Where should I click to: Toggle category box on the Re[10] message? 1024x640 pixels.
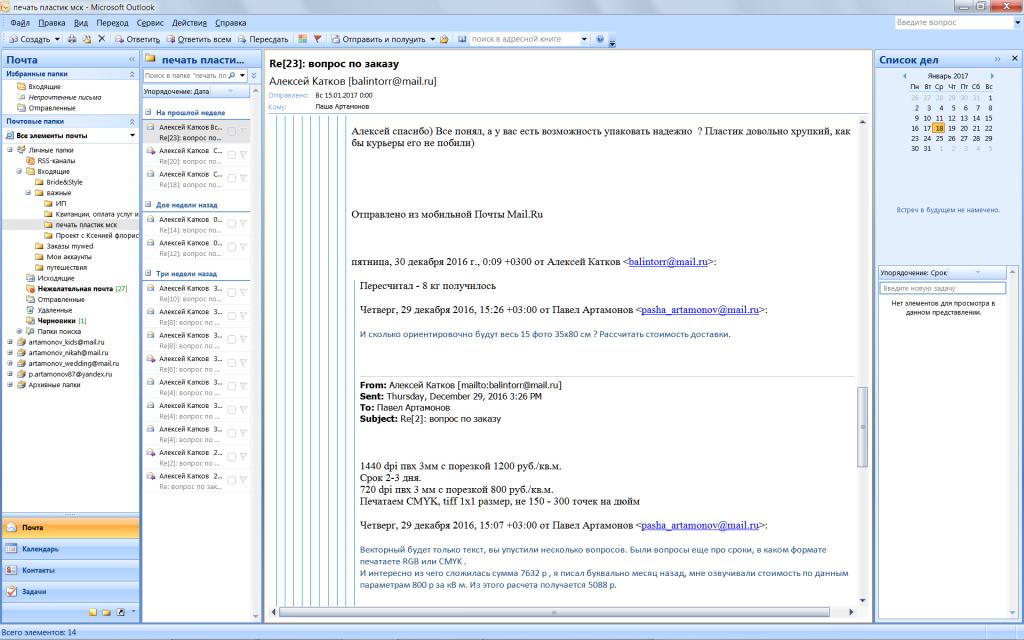[x=231, y=293]
